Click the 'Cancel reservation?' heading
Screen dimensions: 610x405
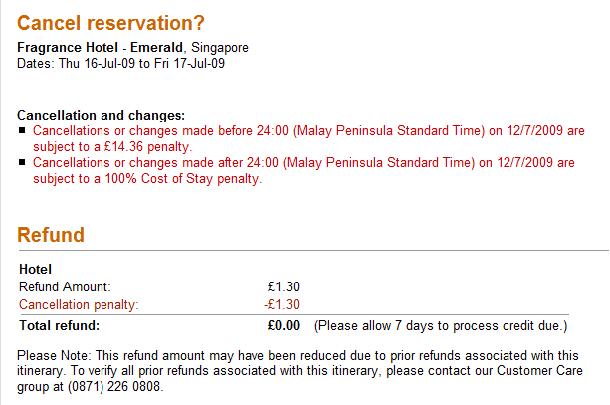[110, 23]
